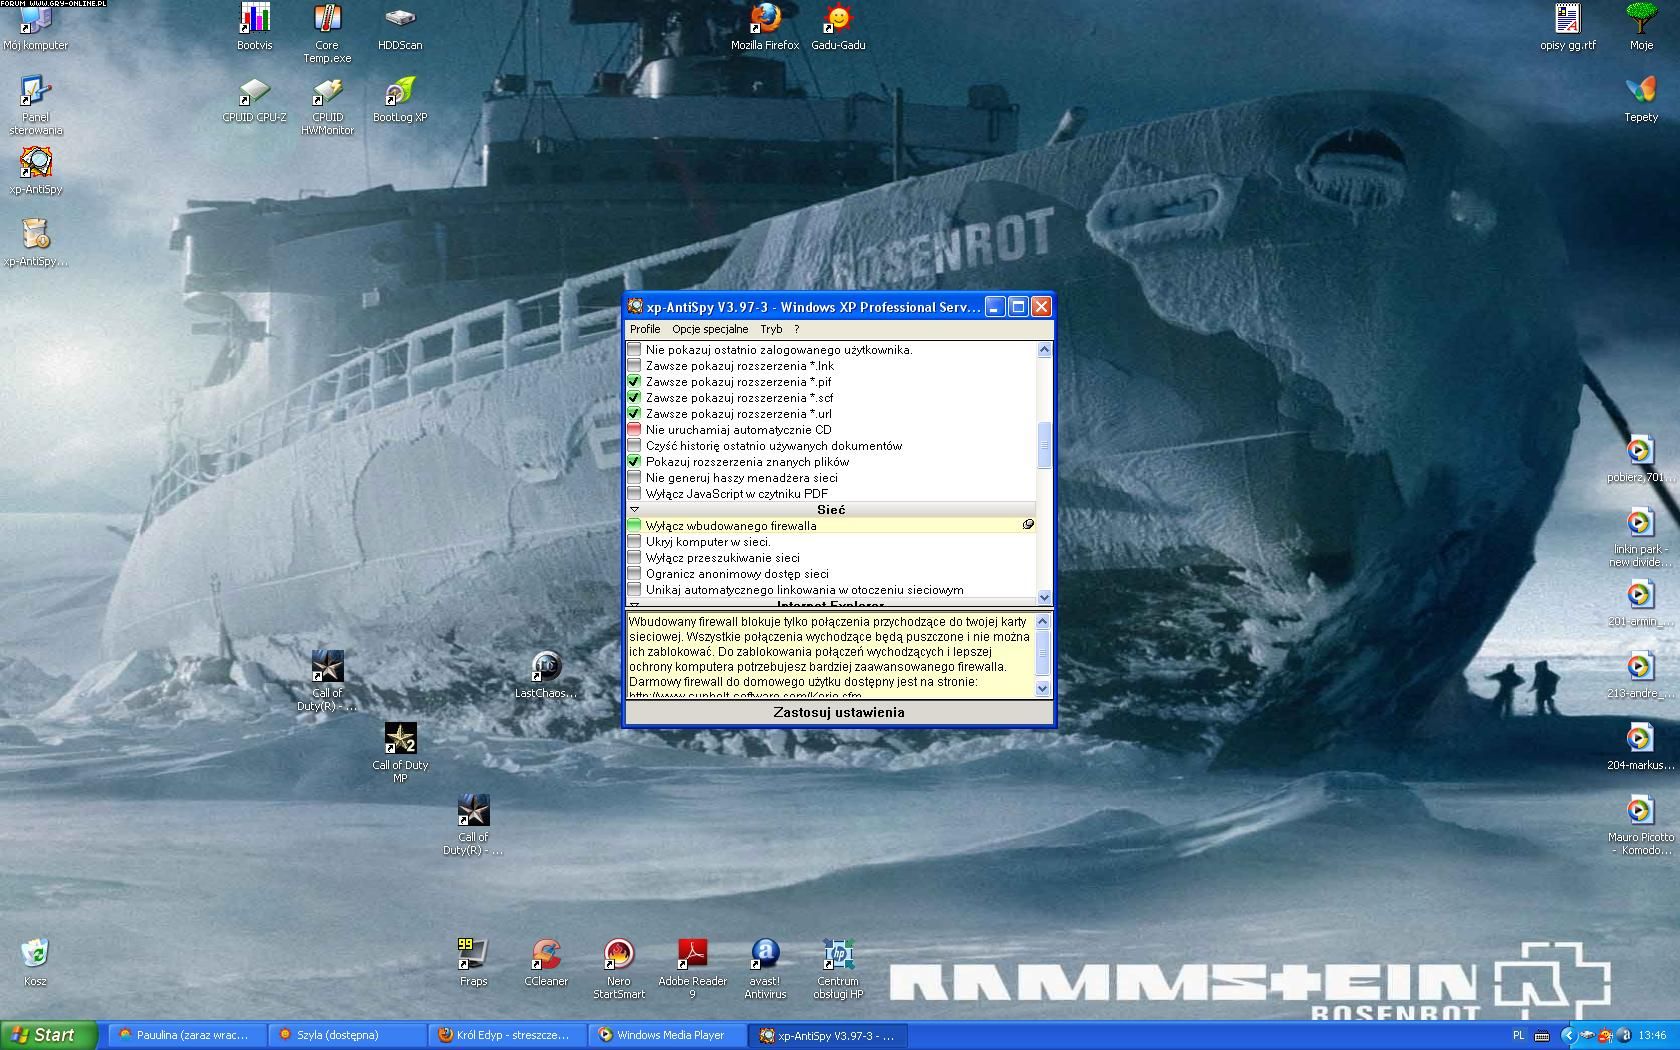
Task: Switch to Windows Media Player taskbar button
Action: pyautogui.click(x=668, y=1035)
